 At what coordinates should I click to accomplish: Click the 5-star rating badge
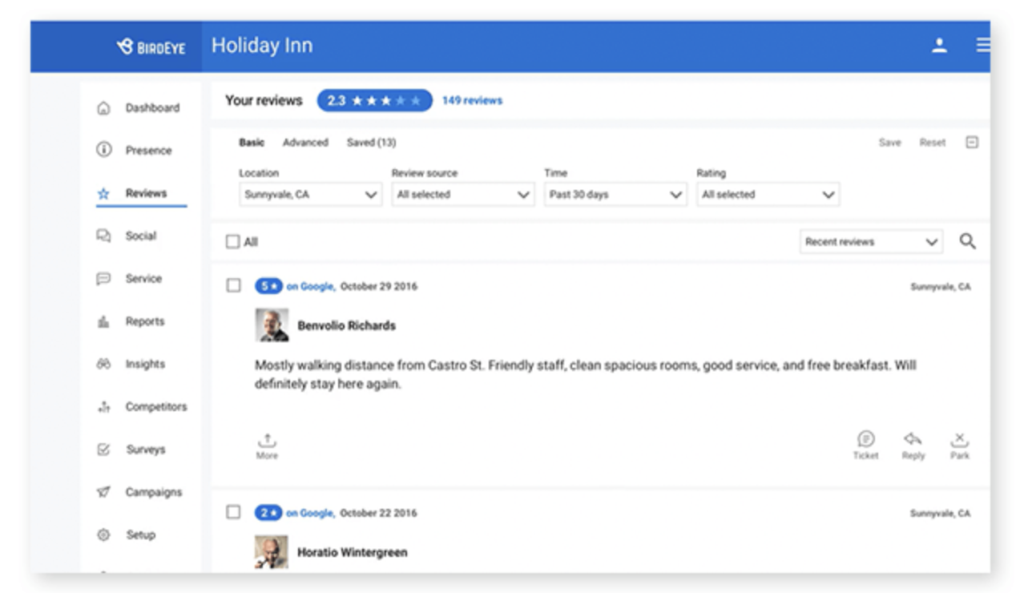268,286
